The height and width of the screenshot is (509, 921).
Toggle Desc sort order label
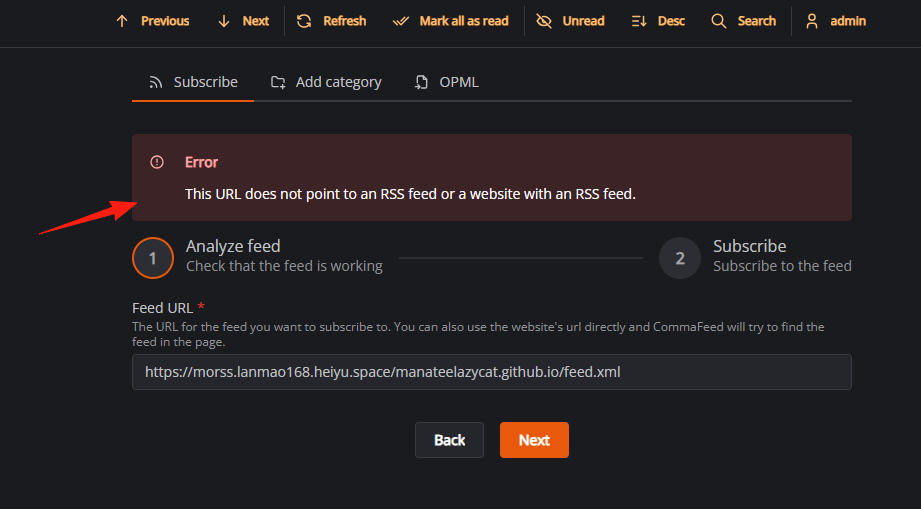(671, 21)
